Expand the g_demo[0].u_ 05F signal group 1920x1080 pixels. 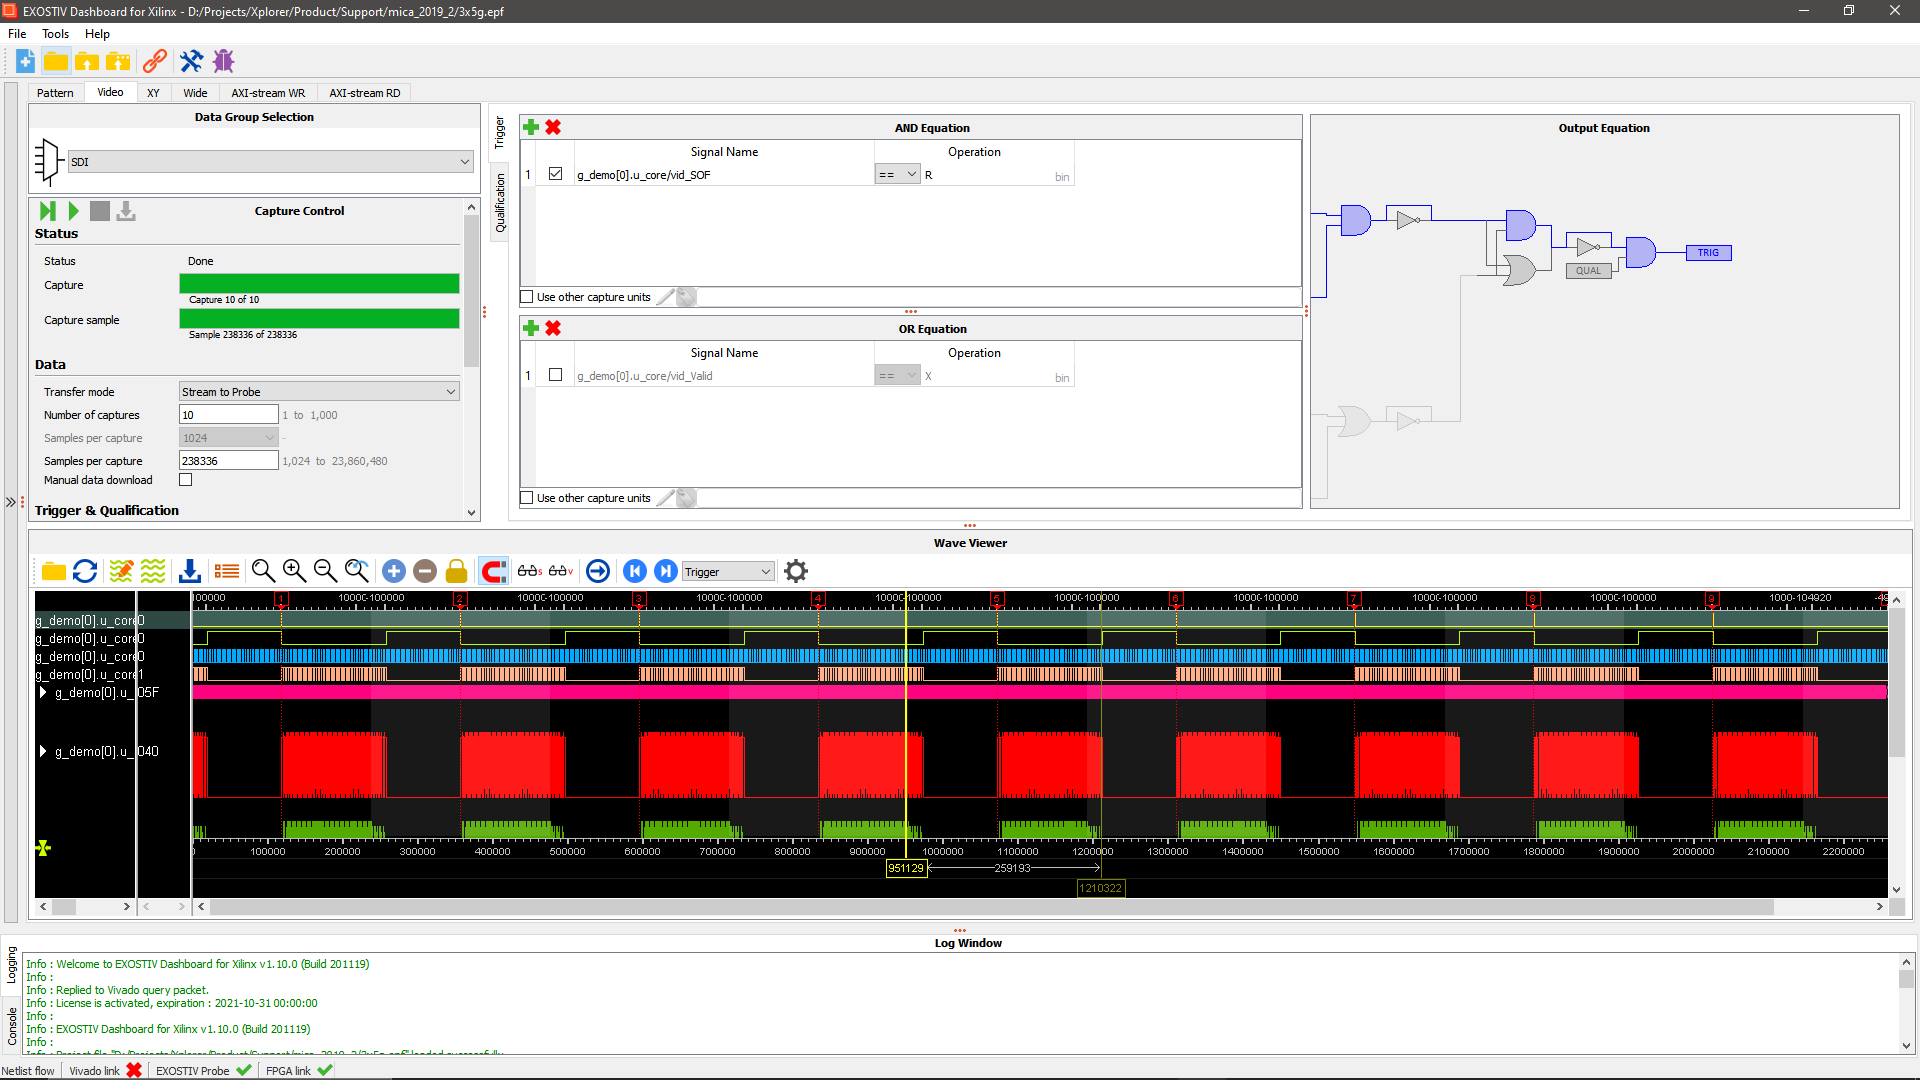[x=43, y=692]
